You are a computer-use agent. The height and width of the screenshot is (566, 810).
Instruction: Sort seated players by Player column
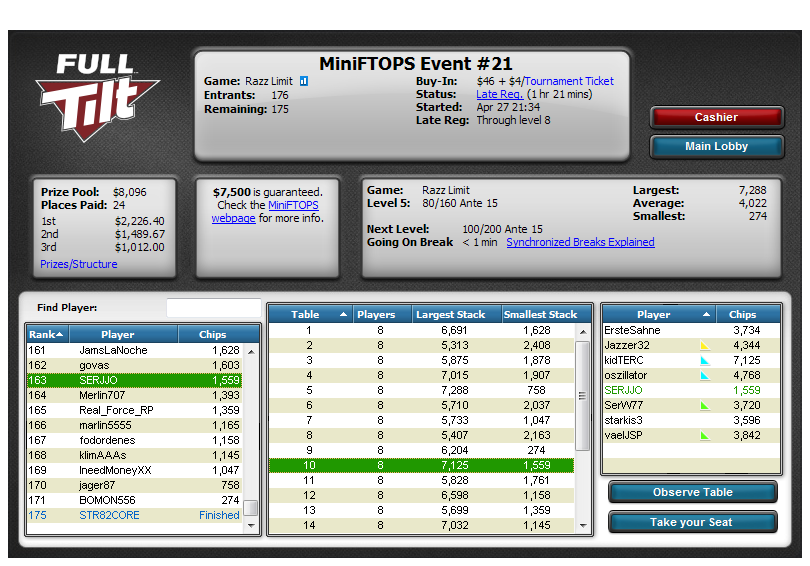(x=659, y=314)
